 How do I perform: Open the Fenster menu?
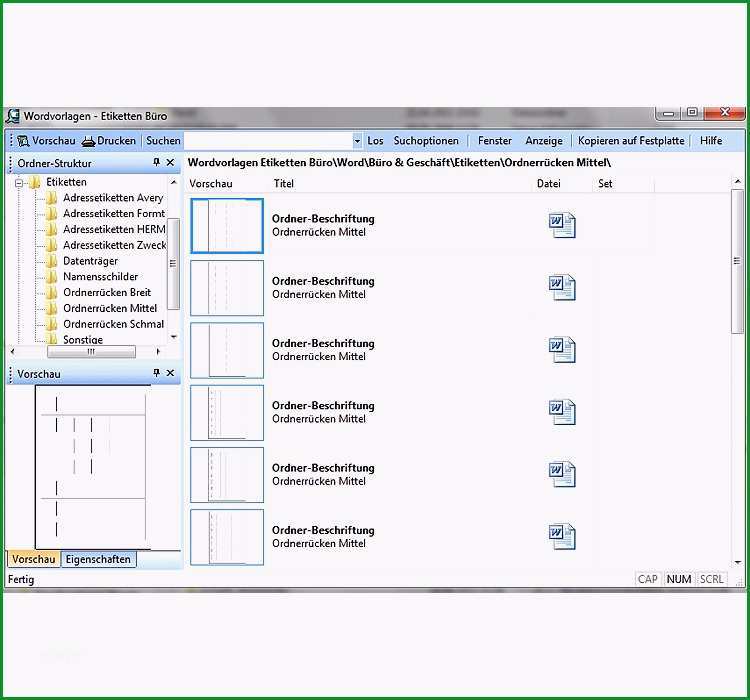[x=495, y=141]
